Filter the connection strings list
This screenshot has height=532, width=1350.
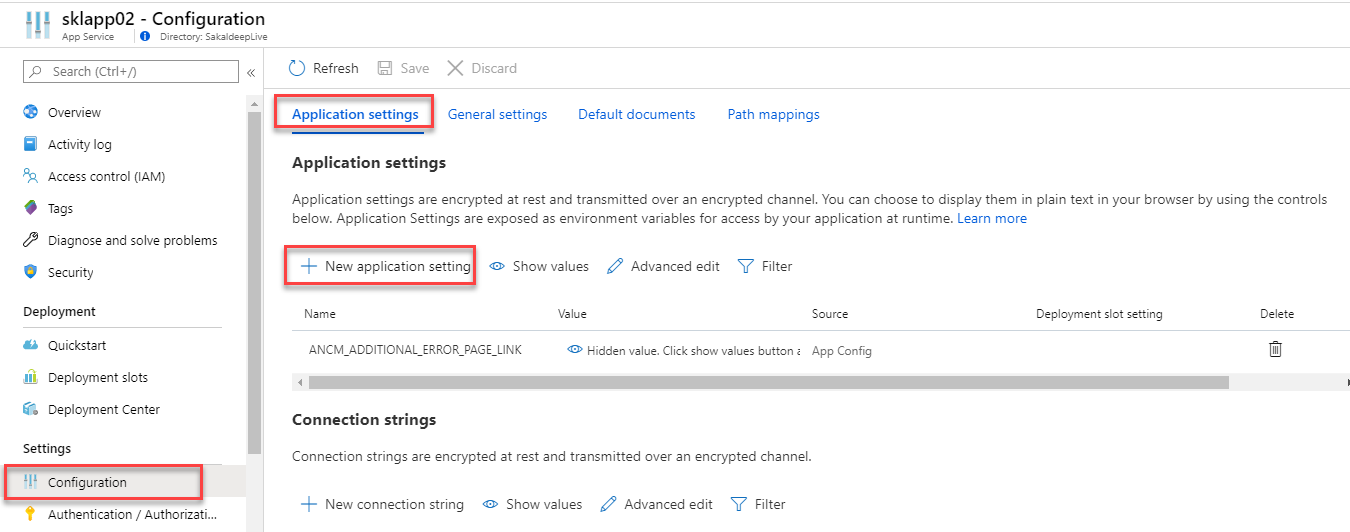(x=758, y=504)
